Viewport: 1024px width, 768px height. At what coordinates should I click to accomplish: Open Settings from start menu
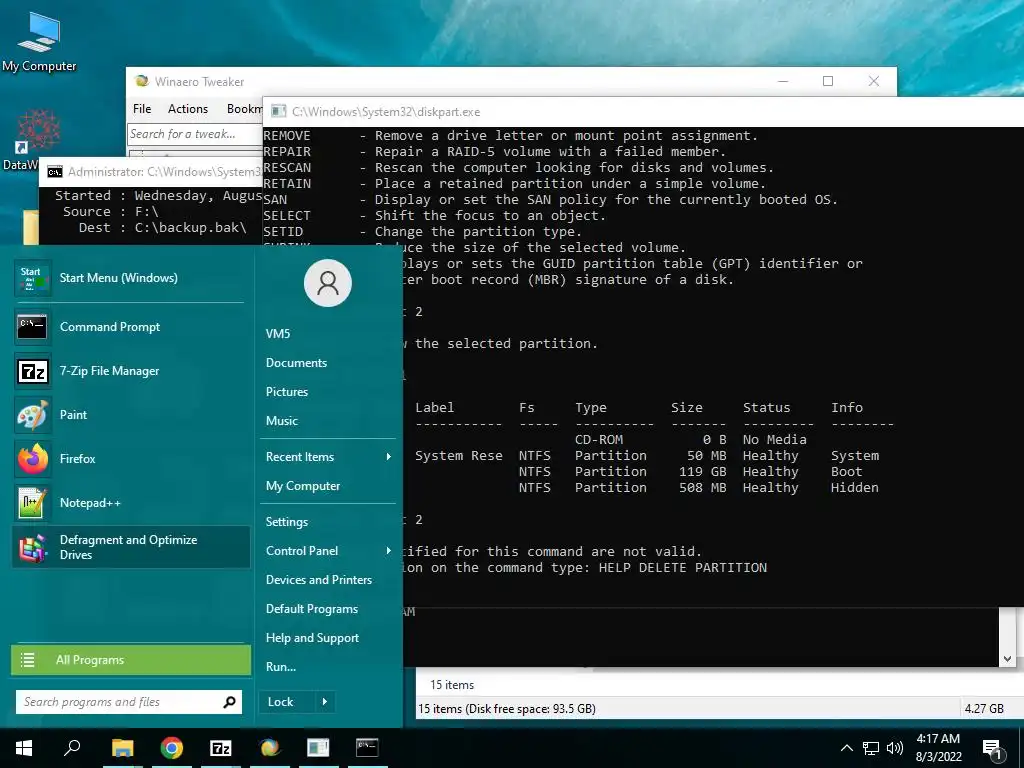click(x=287, y=522)
